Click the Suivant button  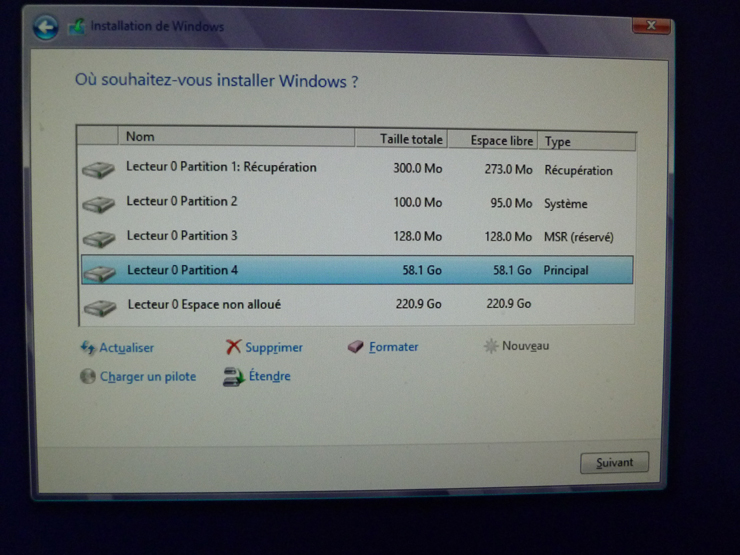tap(614, 462)
